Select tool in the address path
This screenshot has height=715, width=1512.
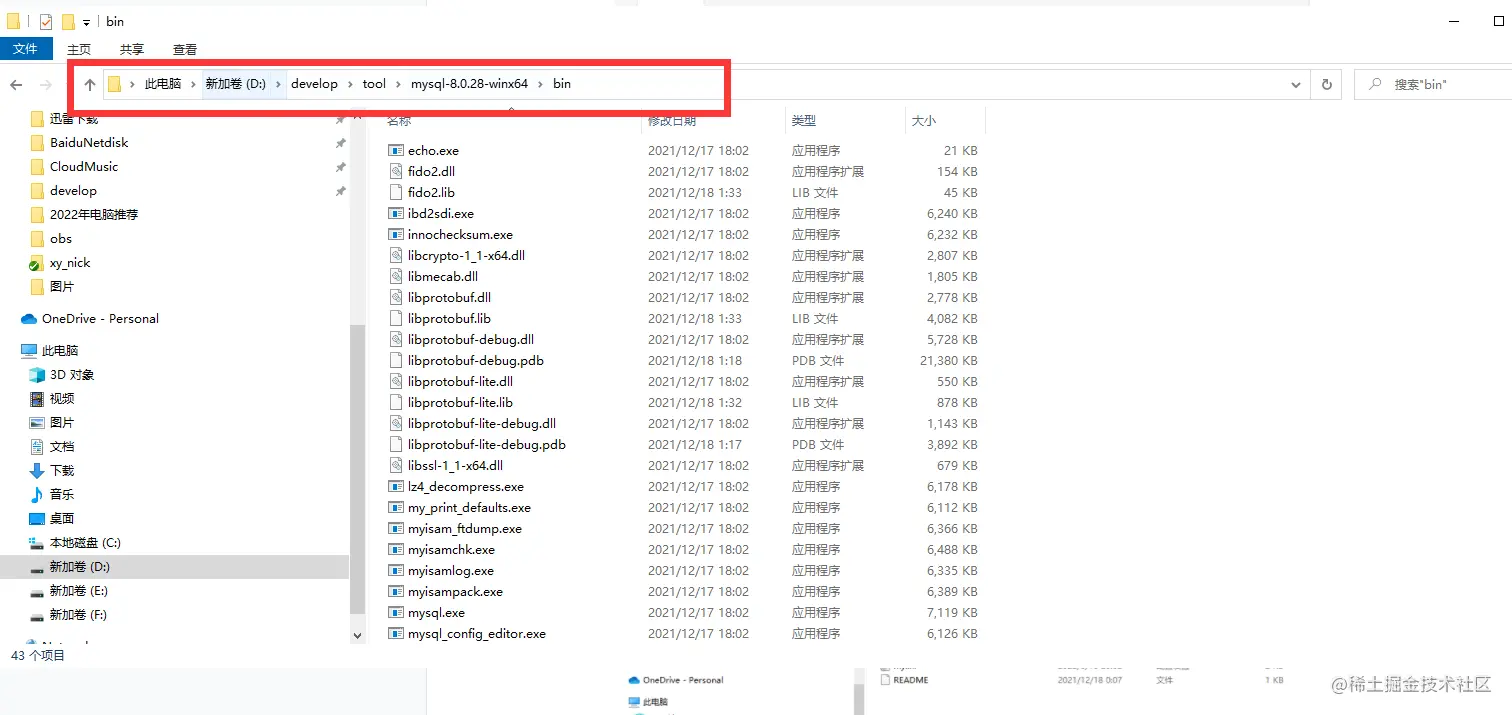pos(374,84)
